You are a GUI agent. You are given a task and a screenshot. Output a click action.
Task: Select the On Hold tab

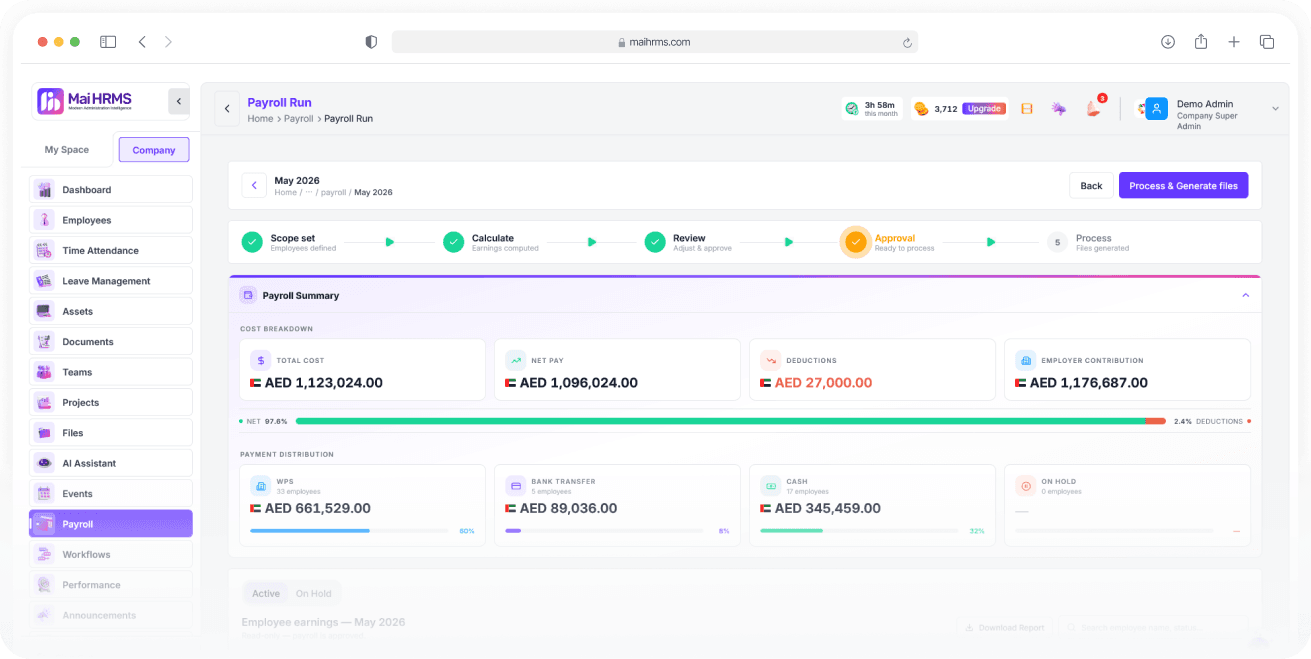(315, 593)
